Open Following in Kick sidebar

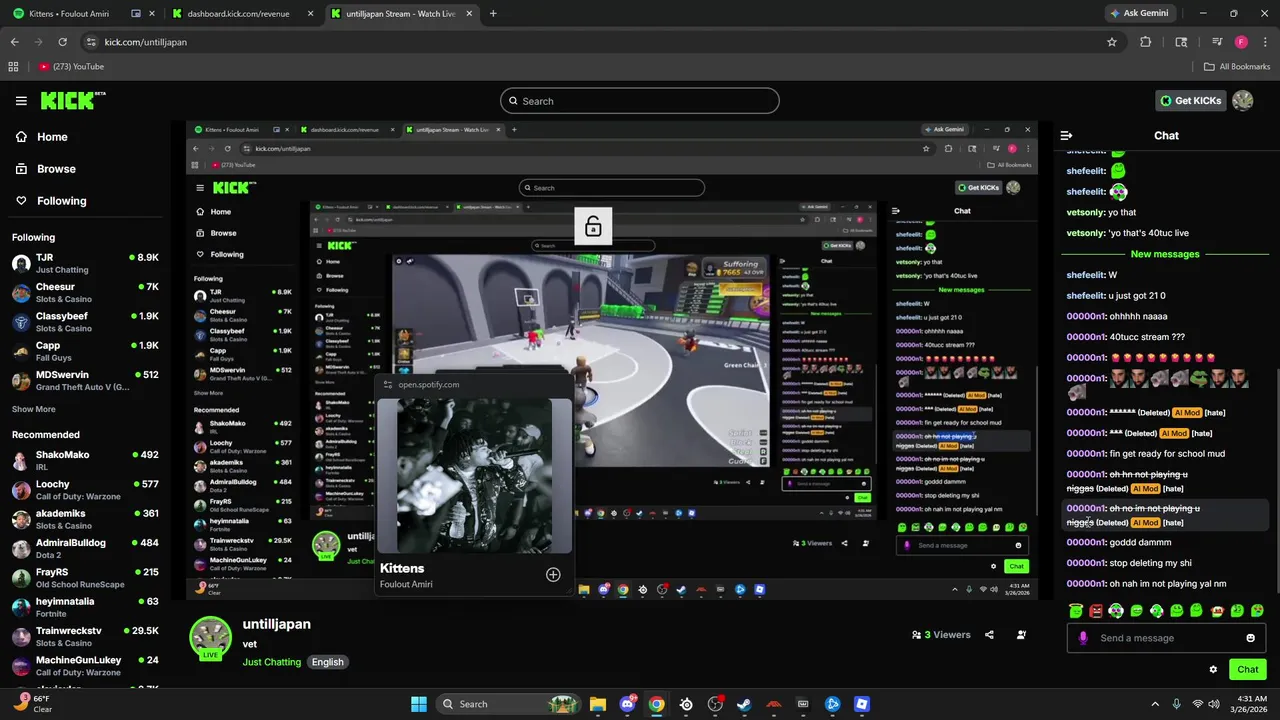(x=51, y=201)
